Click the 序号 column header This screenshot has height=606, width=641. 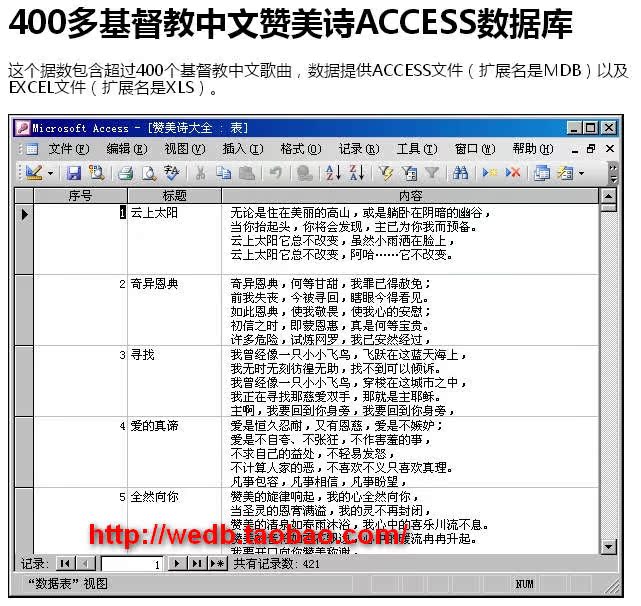(80, 196)
